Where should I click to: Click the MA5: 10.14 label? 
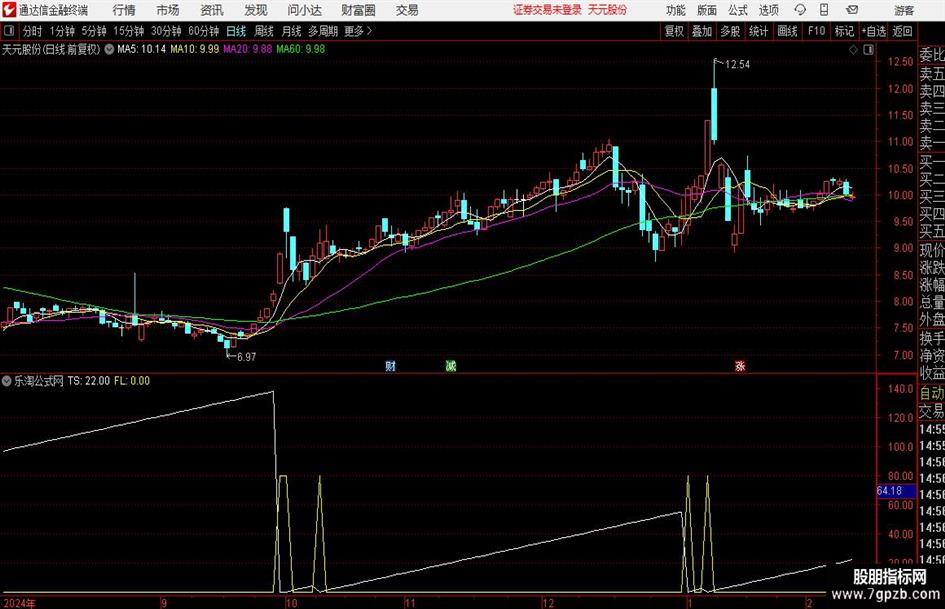pyautogui.click(x=142, y=49)
